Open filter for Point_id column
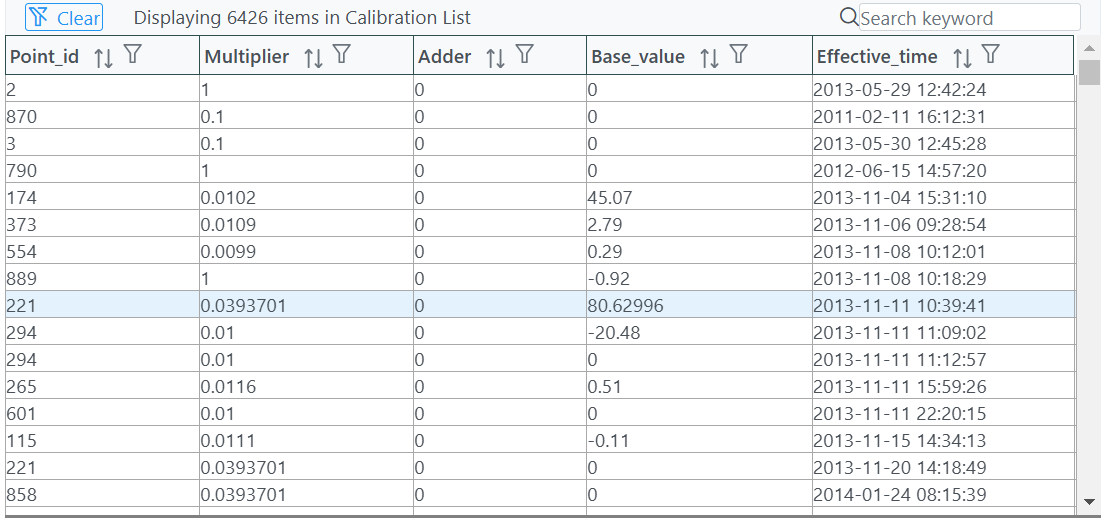1103x518 pixels. coord(132,54)
